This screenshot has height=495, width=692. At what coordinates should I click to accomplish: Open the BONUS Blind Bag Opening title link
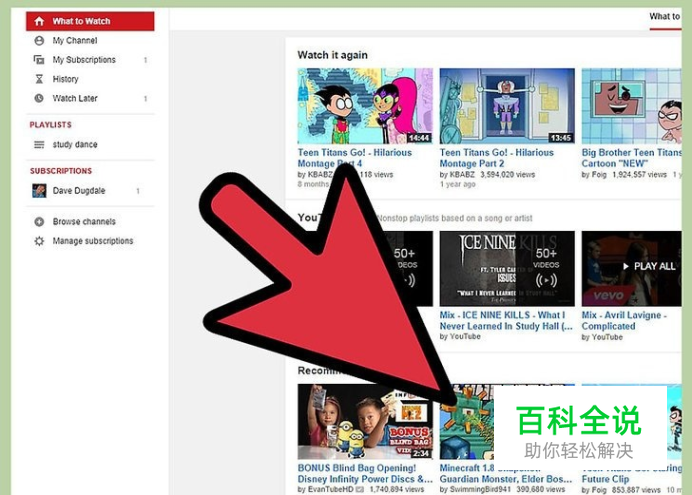tap(365, 473)
